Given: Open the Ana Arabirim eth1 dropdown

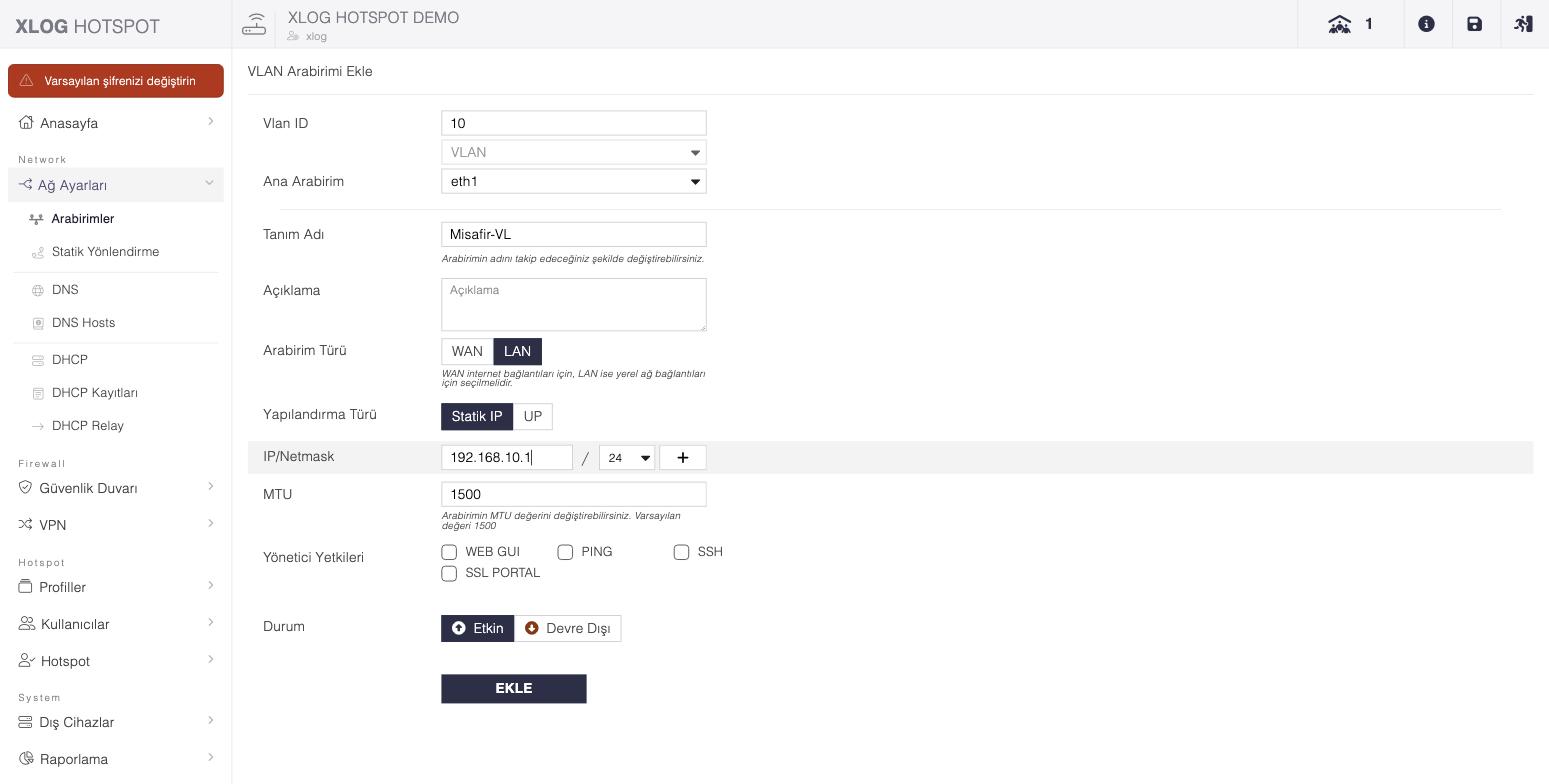Looking at the screenshot, I should click(x=574, y=181).
